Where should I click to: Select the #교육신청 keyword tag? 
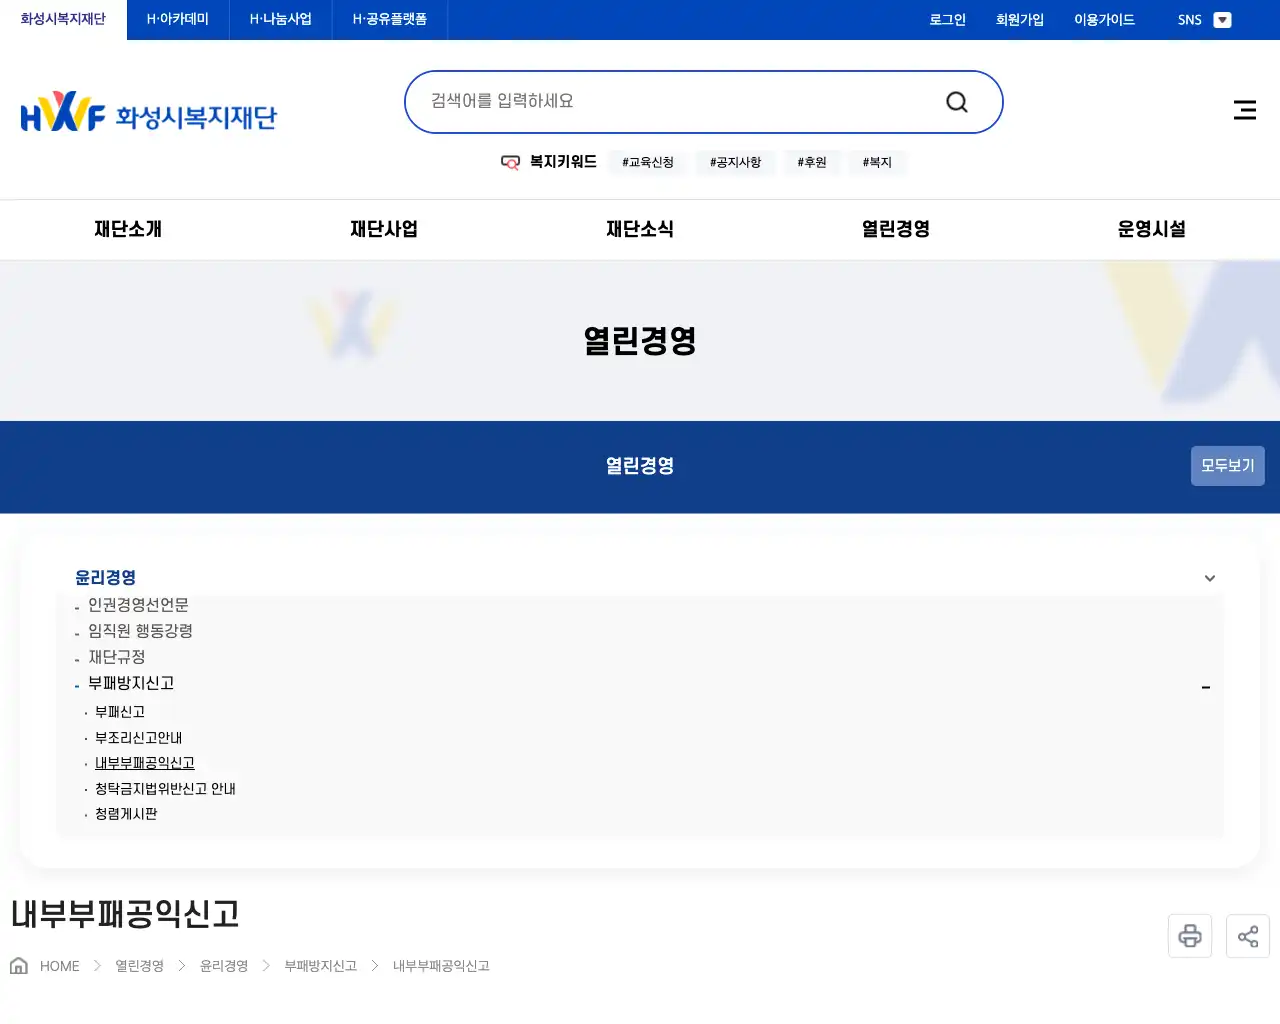[x=647, y=162]
